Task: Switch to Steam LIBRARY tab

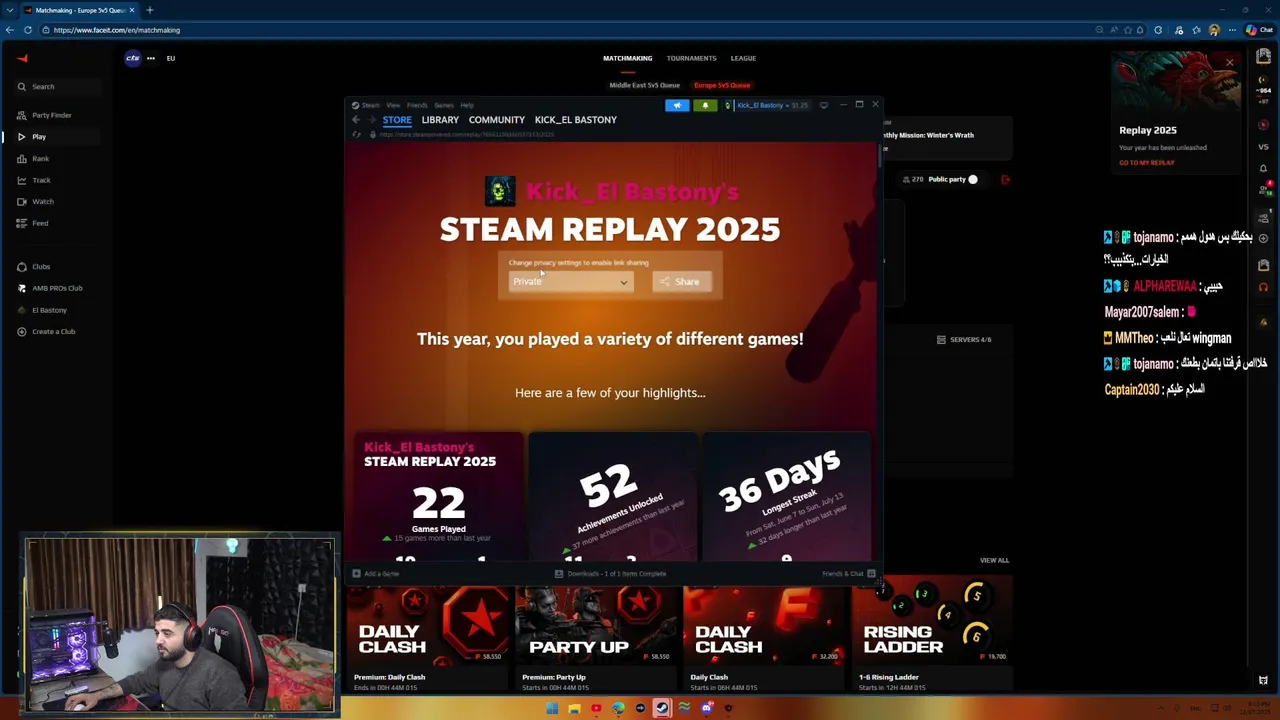Action: pyautogui.click(x=440, y=120)
